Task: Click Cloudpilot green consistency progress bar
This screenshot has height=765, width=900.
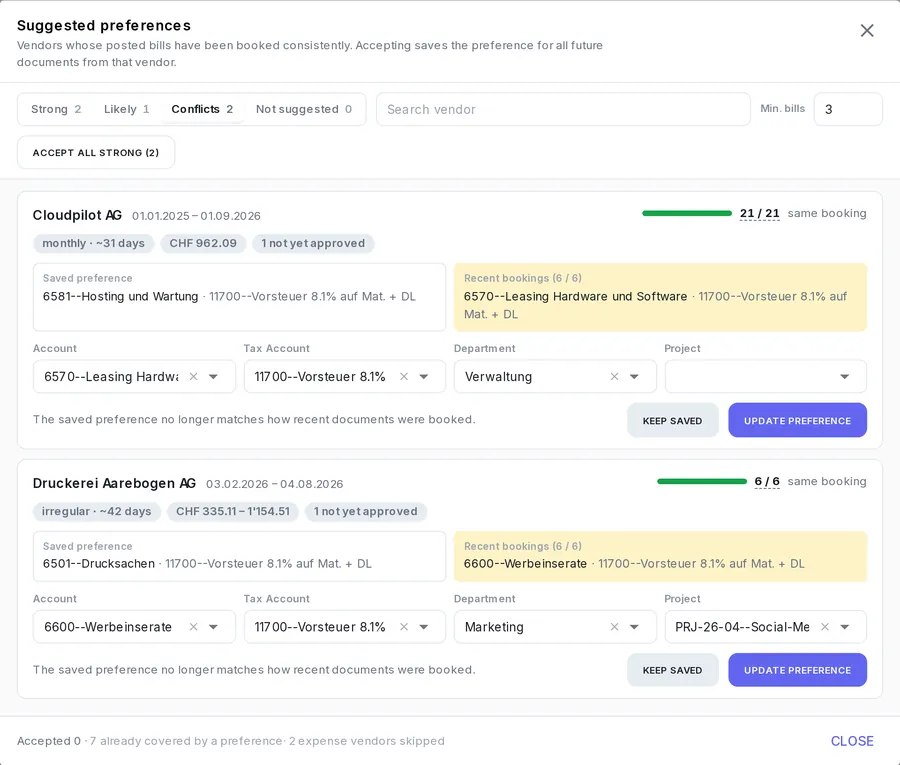Action: coord(687,213)
